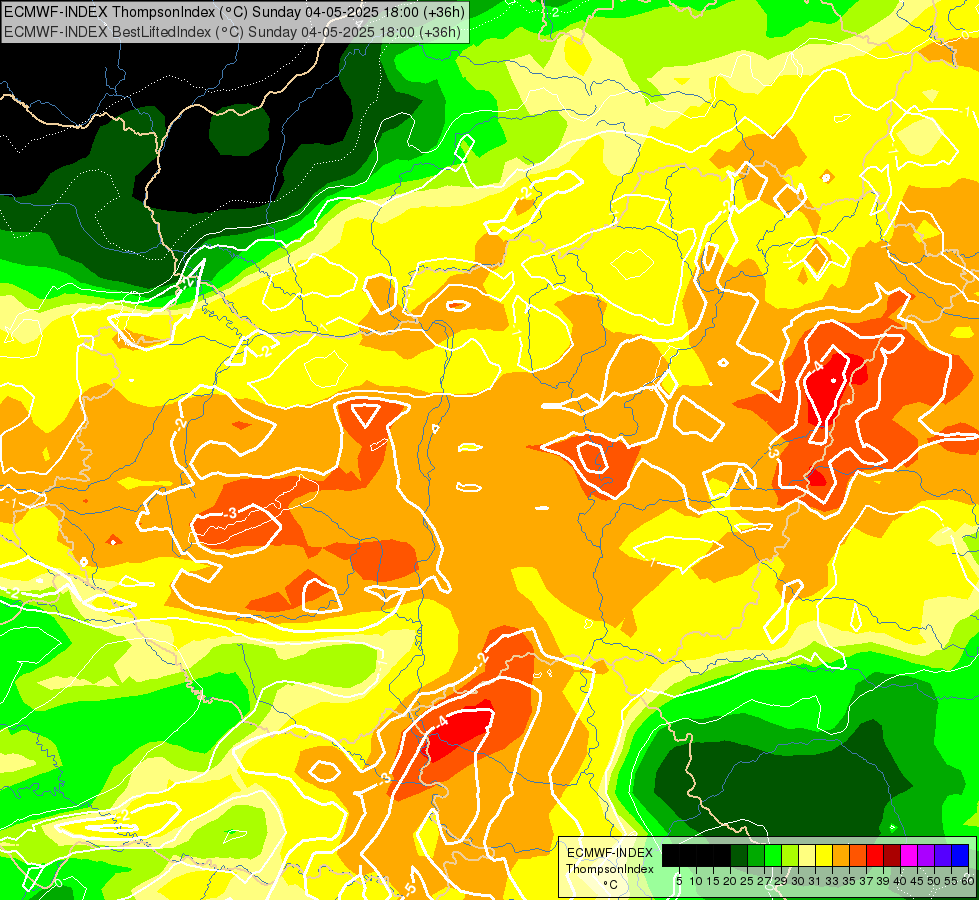
Task: Click the °C unit label in the legend
Action: [611, 885]
